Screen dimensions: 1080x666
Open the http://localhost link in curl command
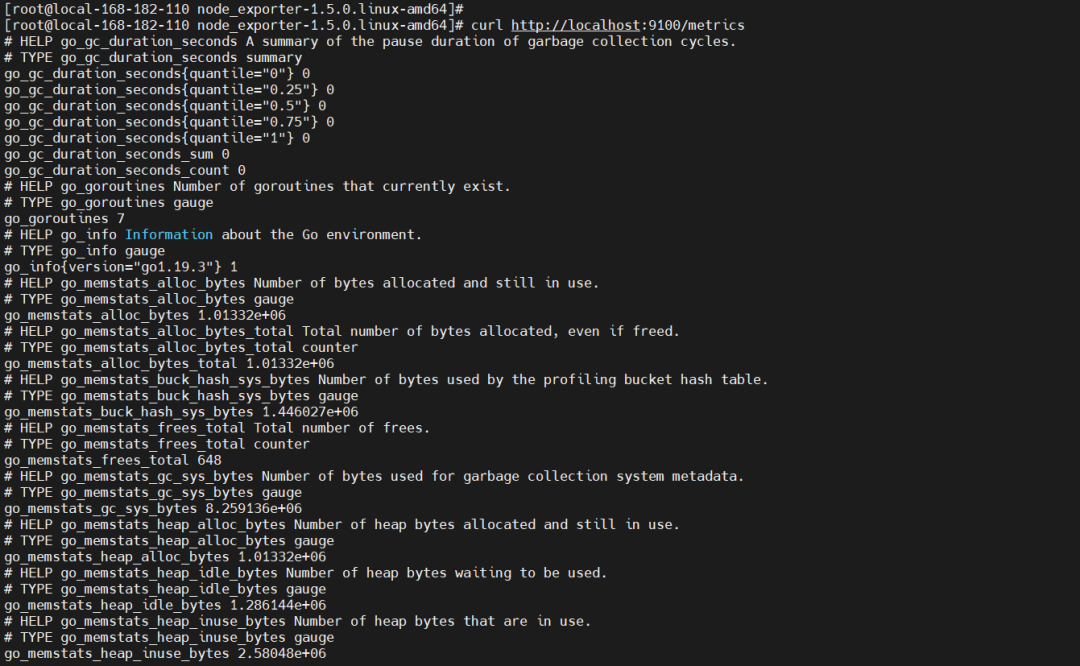click(575, 25)
